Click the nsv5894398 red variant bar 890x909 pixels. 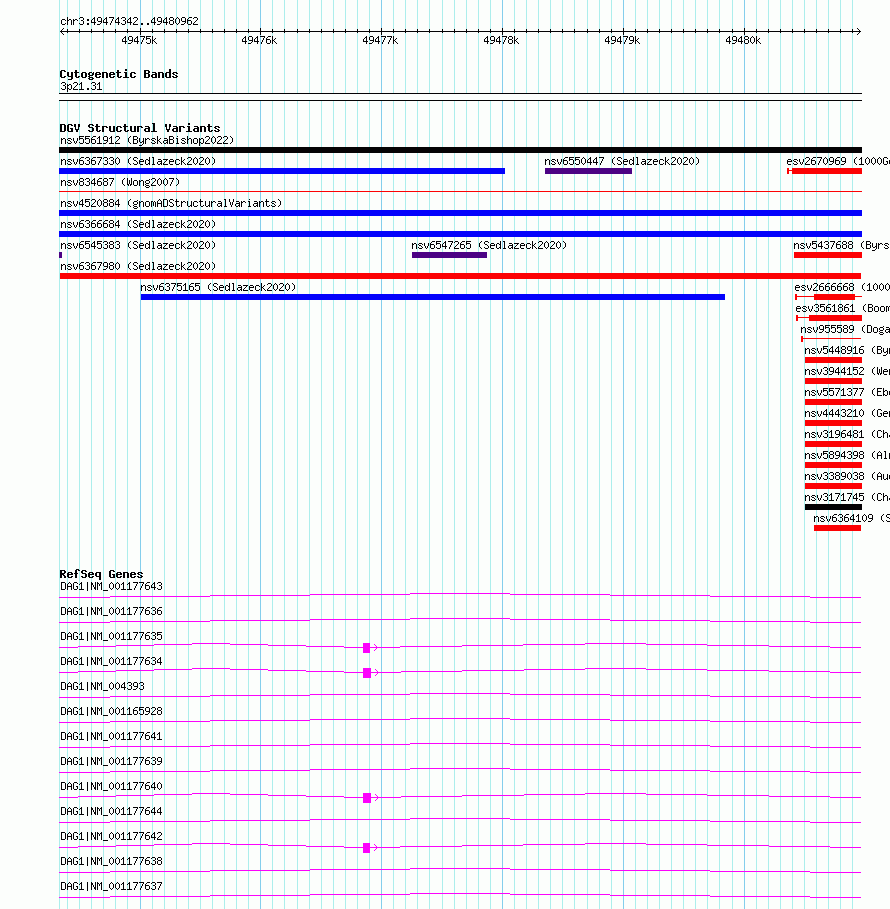pos(833,465)
